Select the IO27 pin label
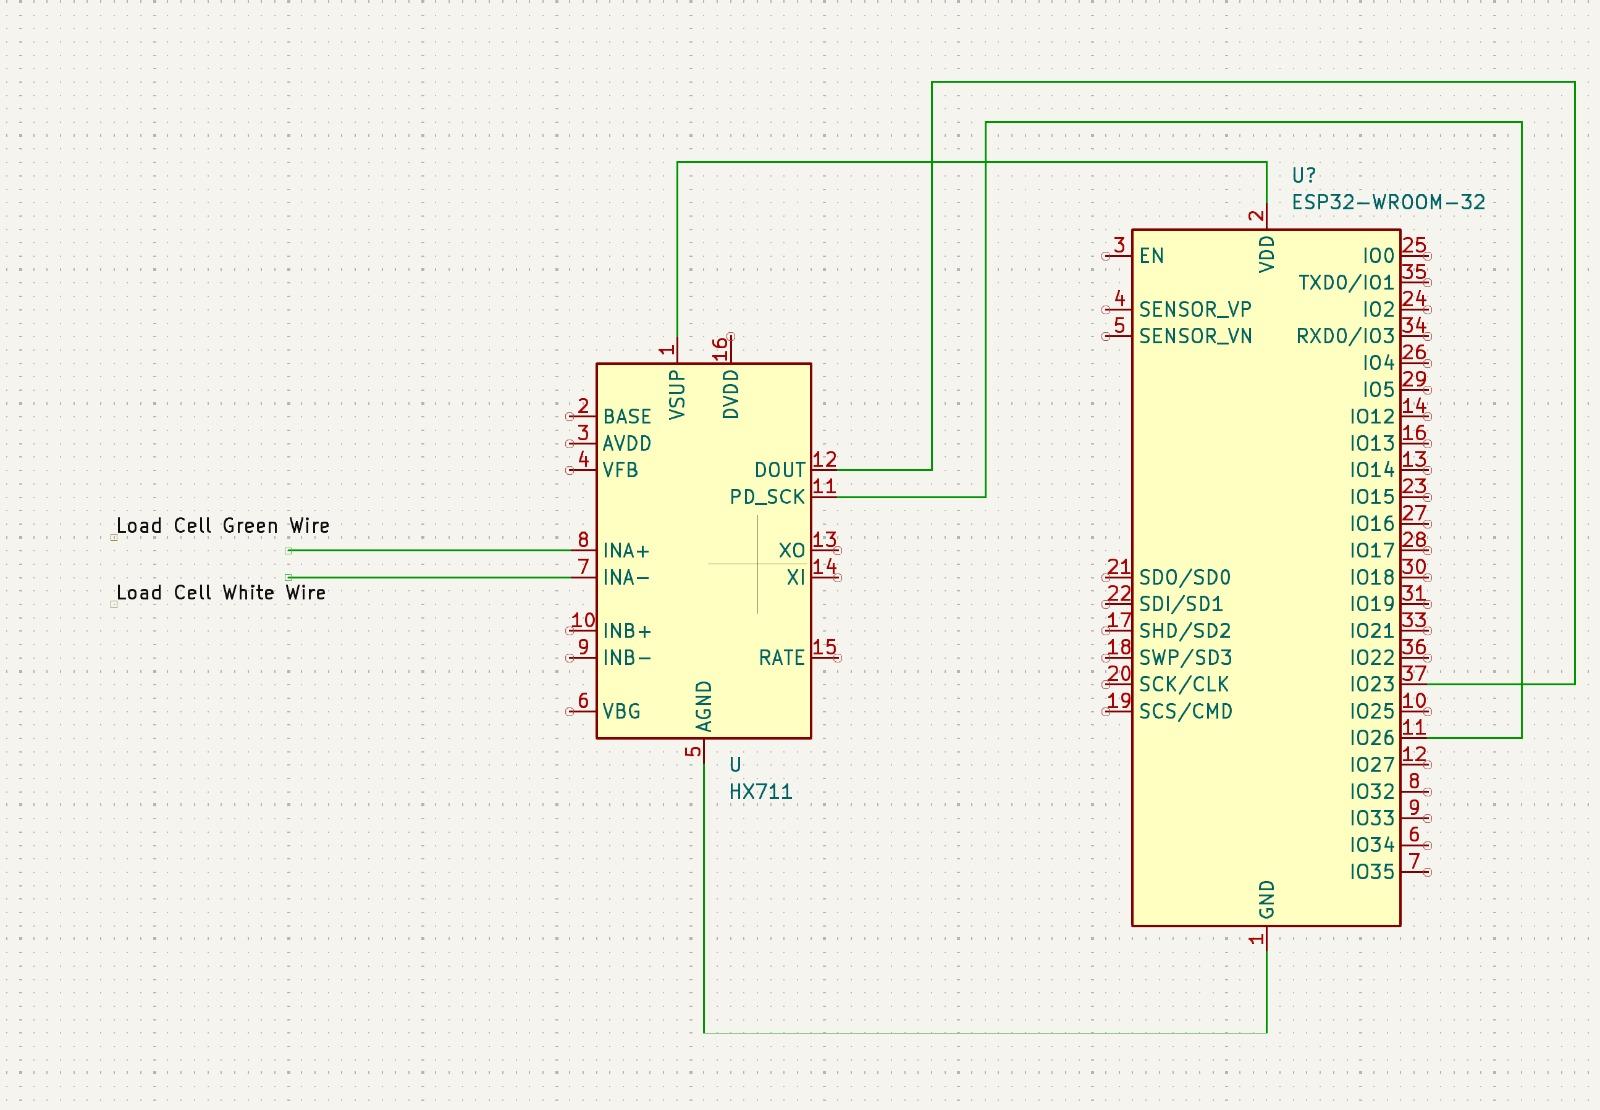 (1372, 765)
